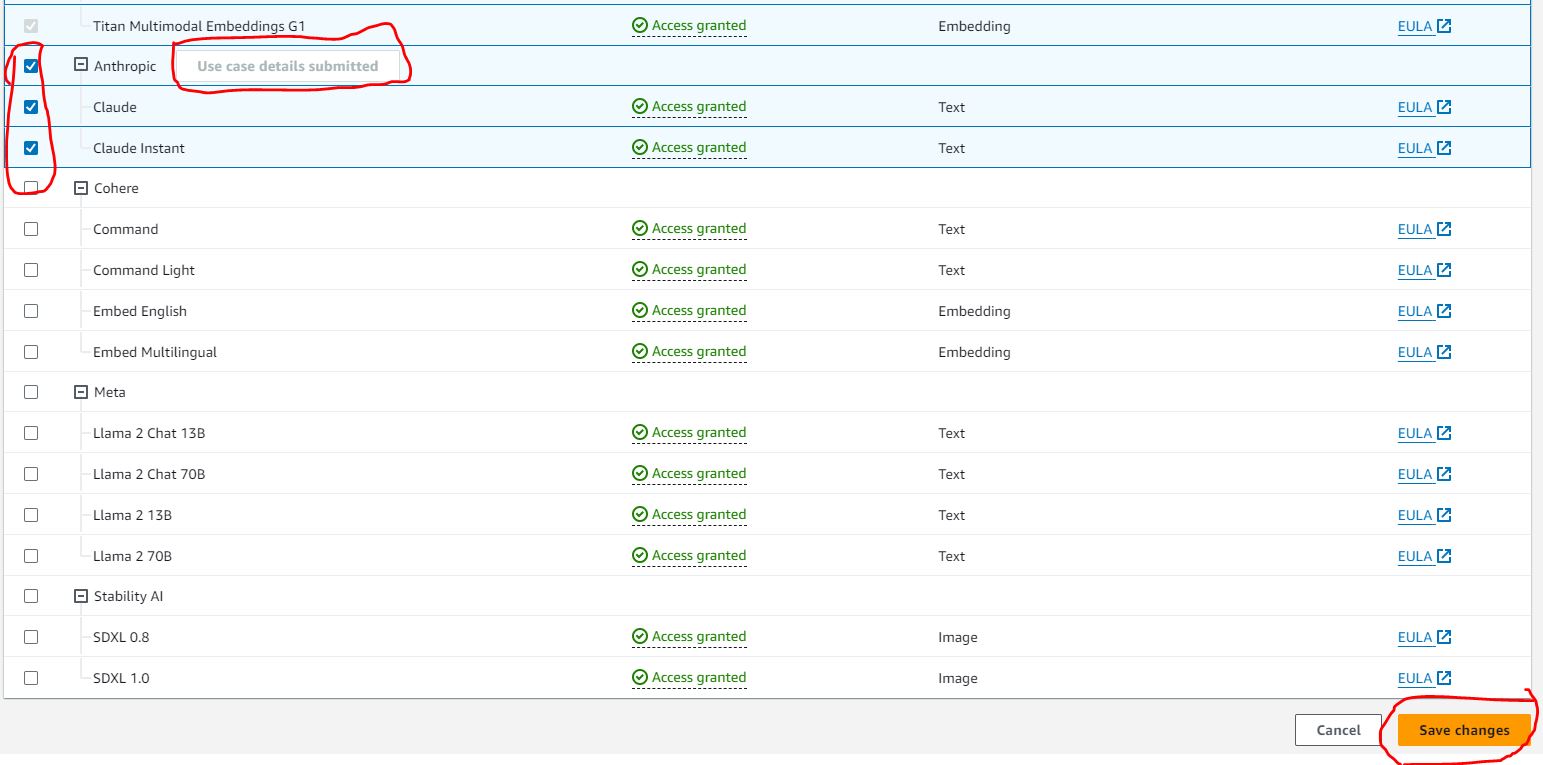Uncheck the Claude model checkbox
This screenshot has width=1543, height=765.
[31, 107]
